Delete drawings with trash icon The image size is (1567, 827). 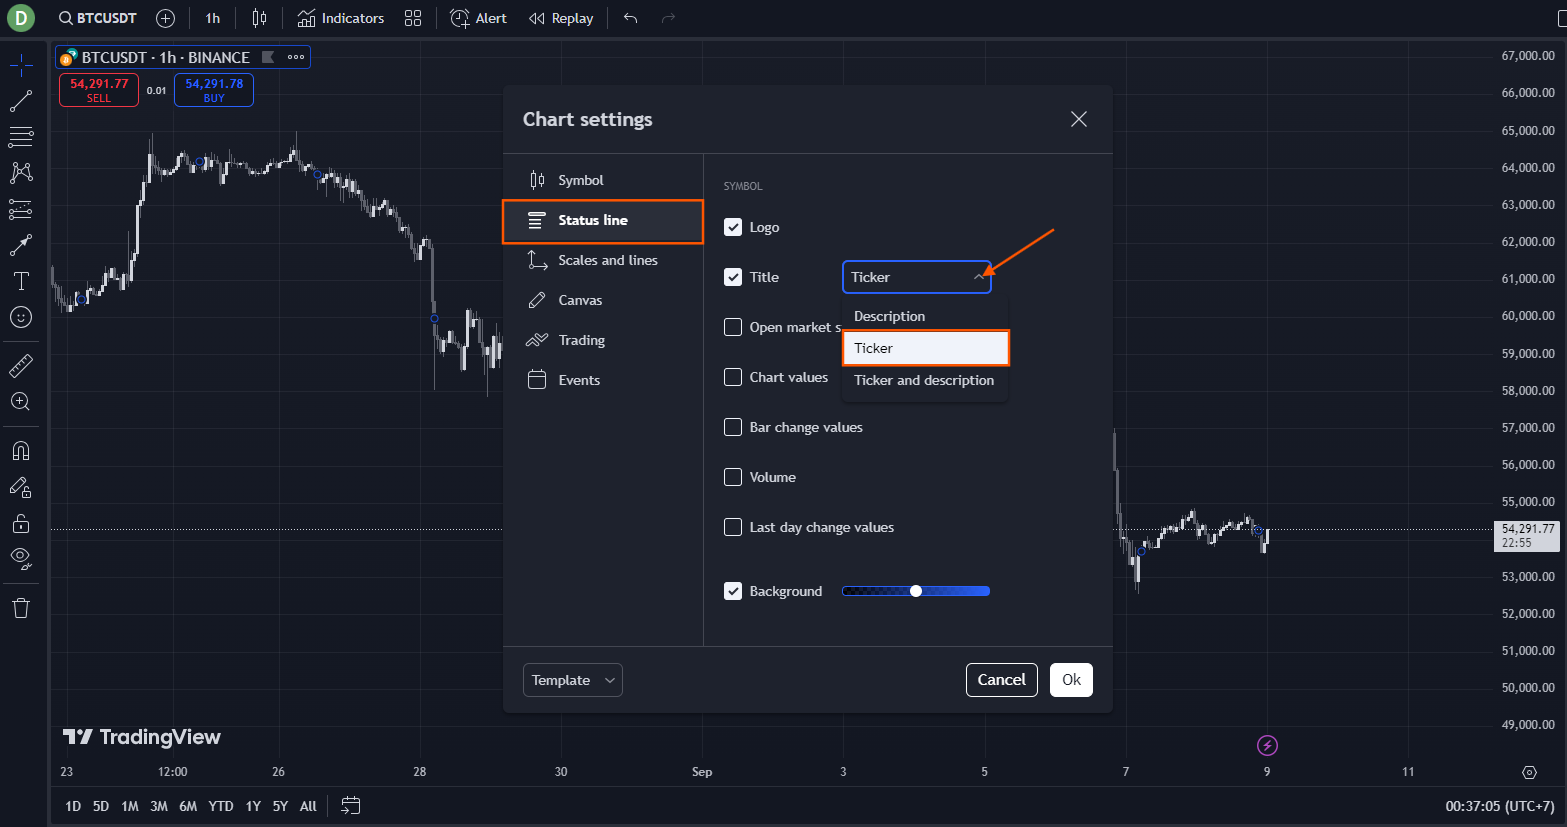point(21,608)
